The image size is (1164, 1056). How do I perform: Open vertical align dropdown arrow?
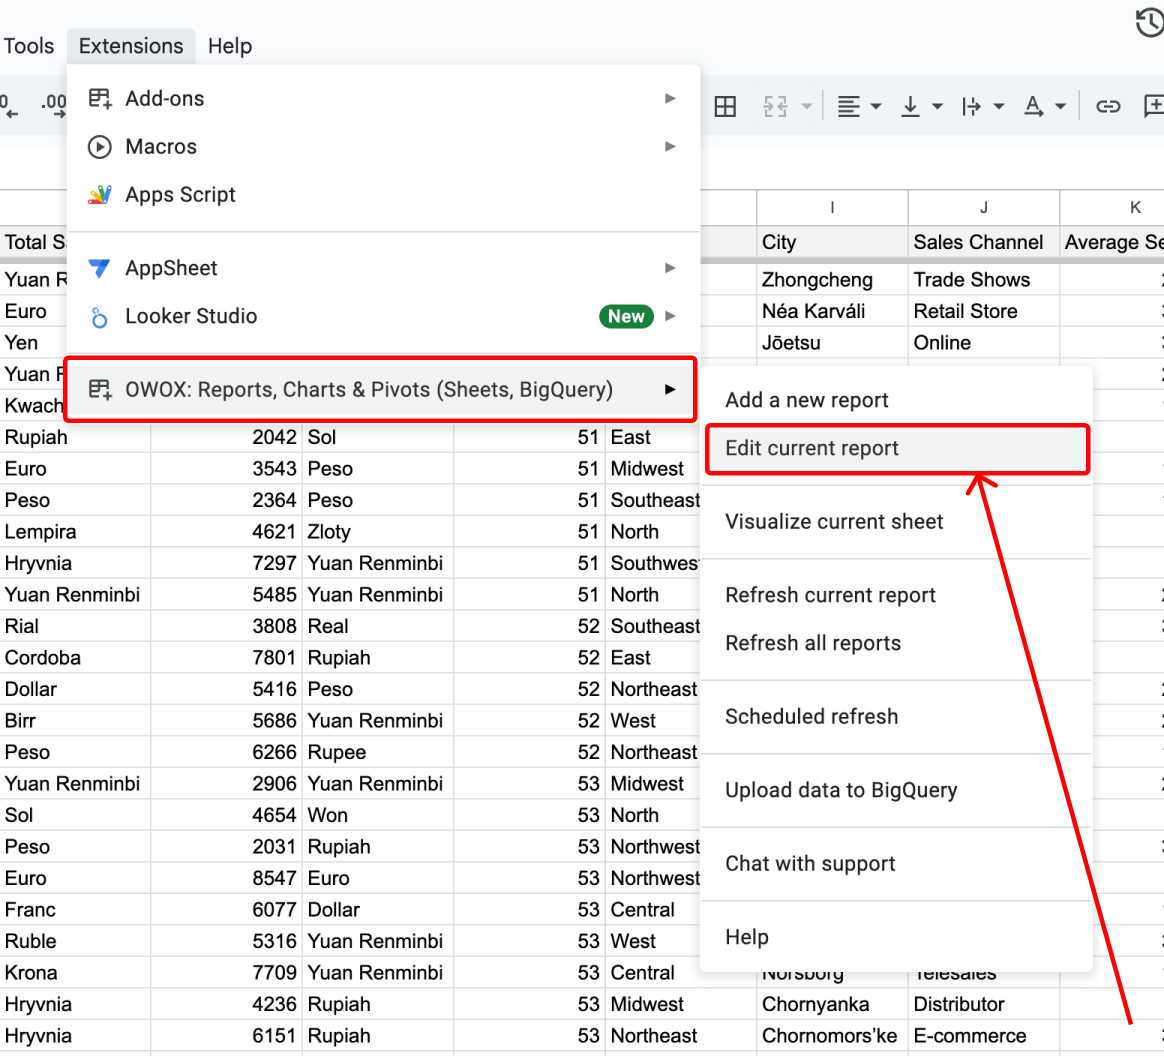[x=937, y=107]
